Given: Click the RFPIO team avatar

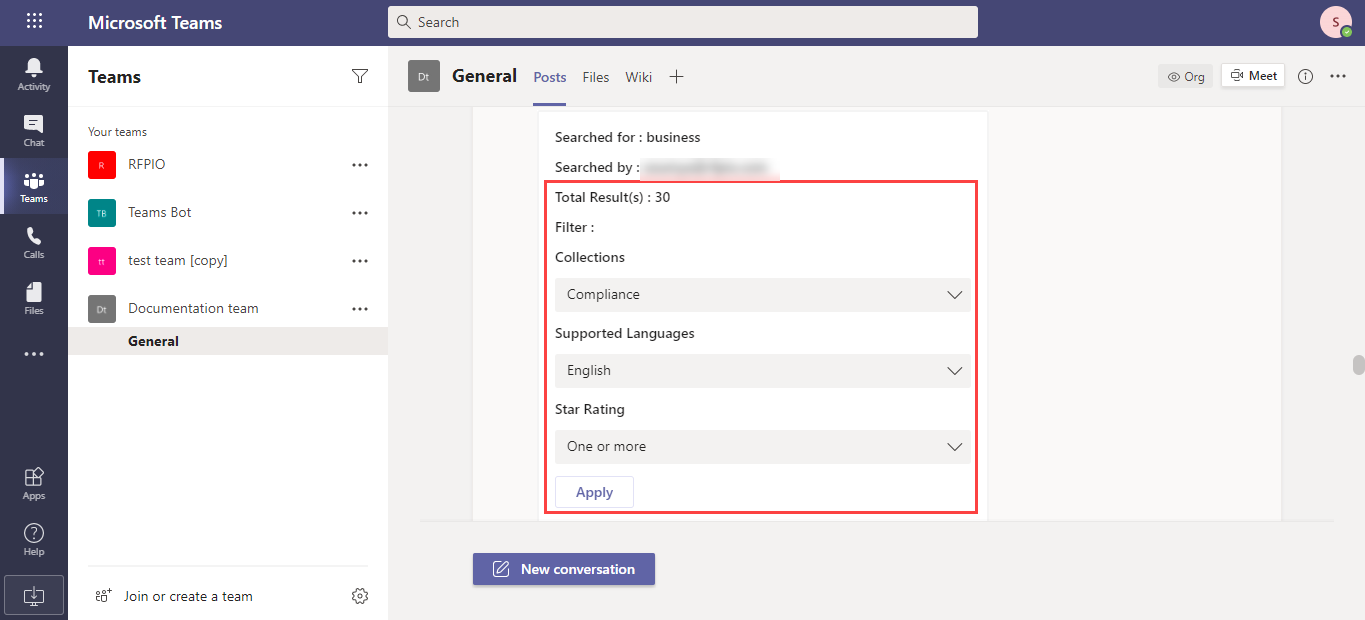Looking at the screenshot, I should (x=102, y=165).
